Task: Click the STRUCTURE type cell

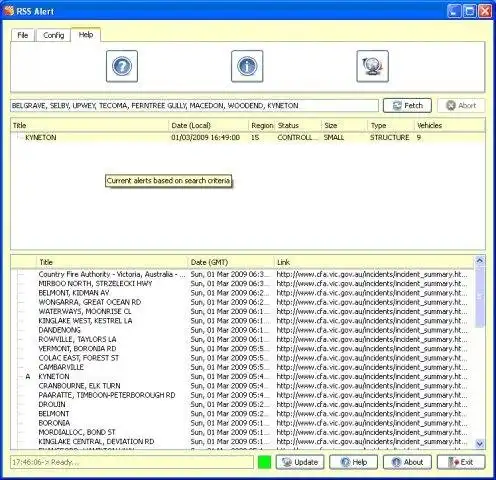Action: 389,137
